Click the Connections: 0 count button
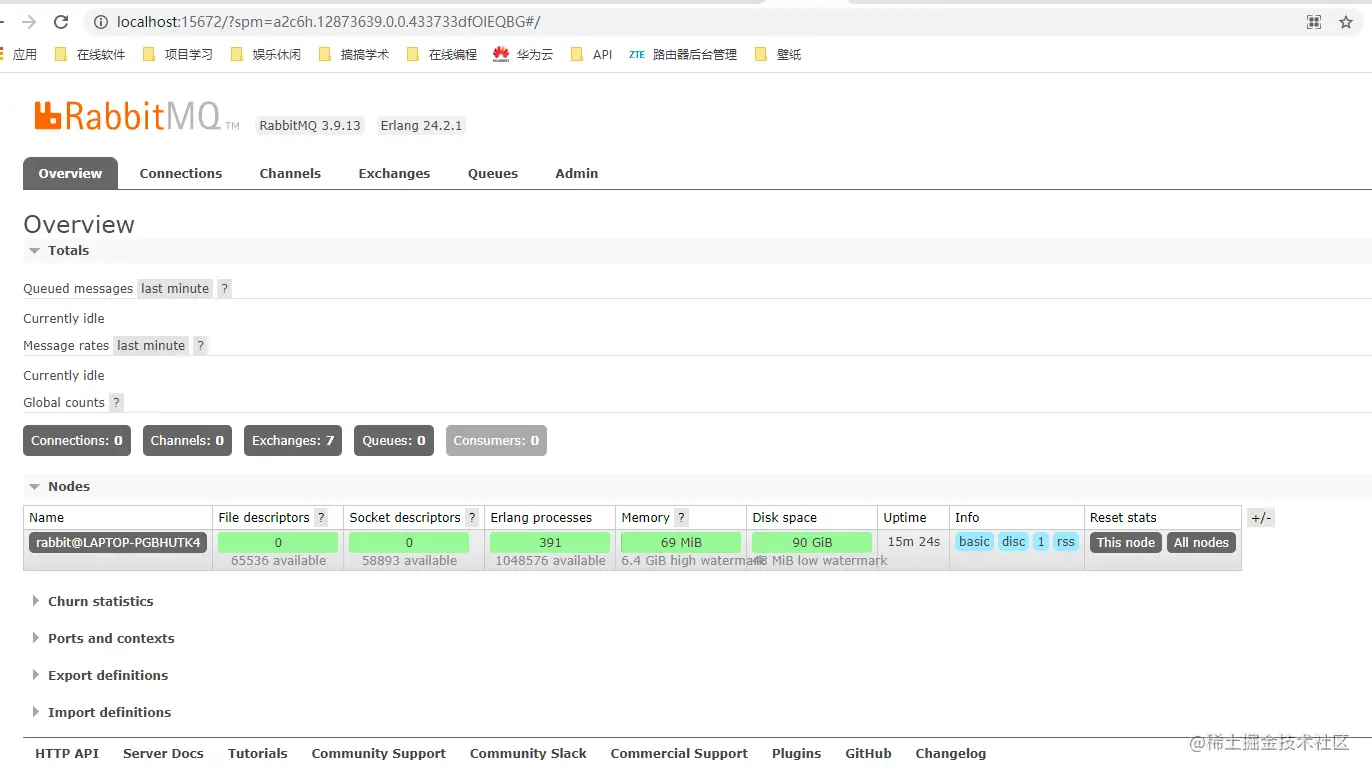Image resolution: width=1372 pixels, height=775 pixels. click(77, 440)
